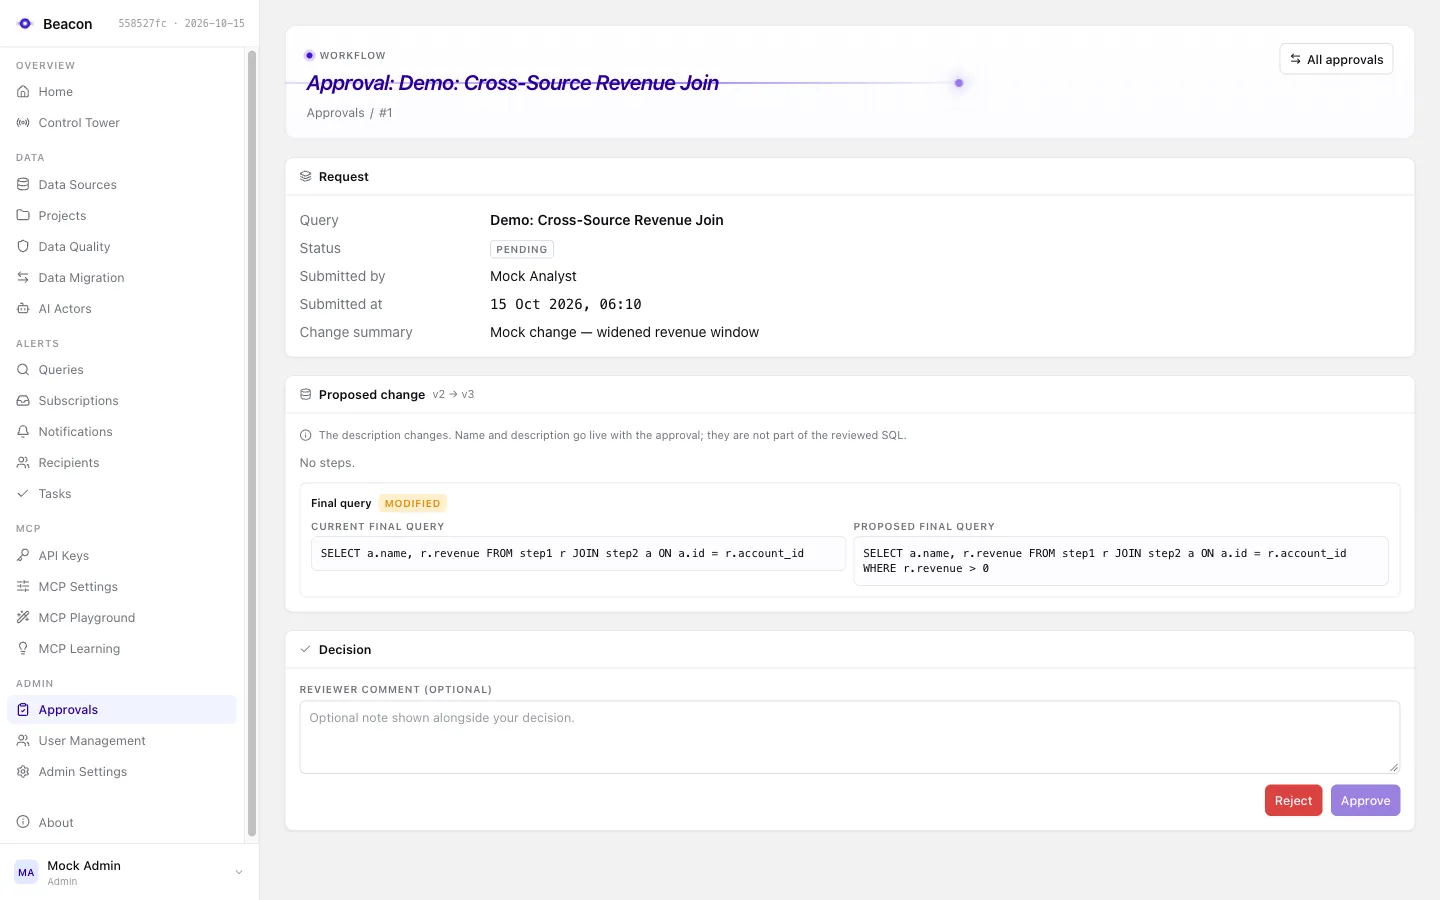The height and width of the screenshot is (900, 1440).
Task: Click the 'v2 → v3' version label
Action: point(453,394)
